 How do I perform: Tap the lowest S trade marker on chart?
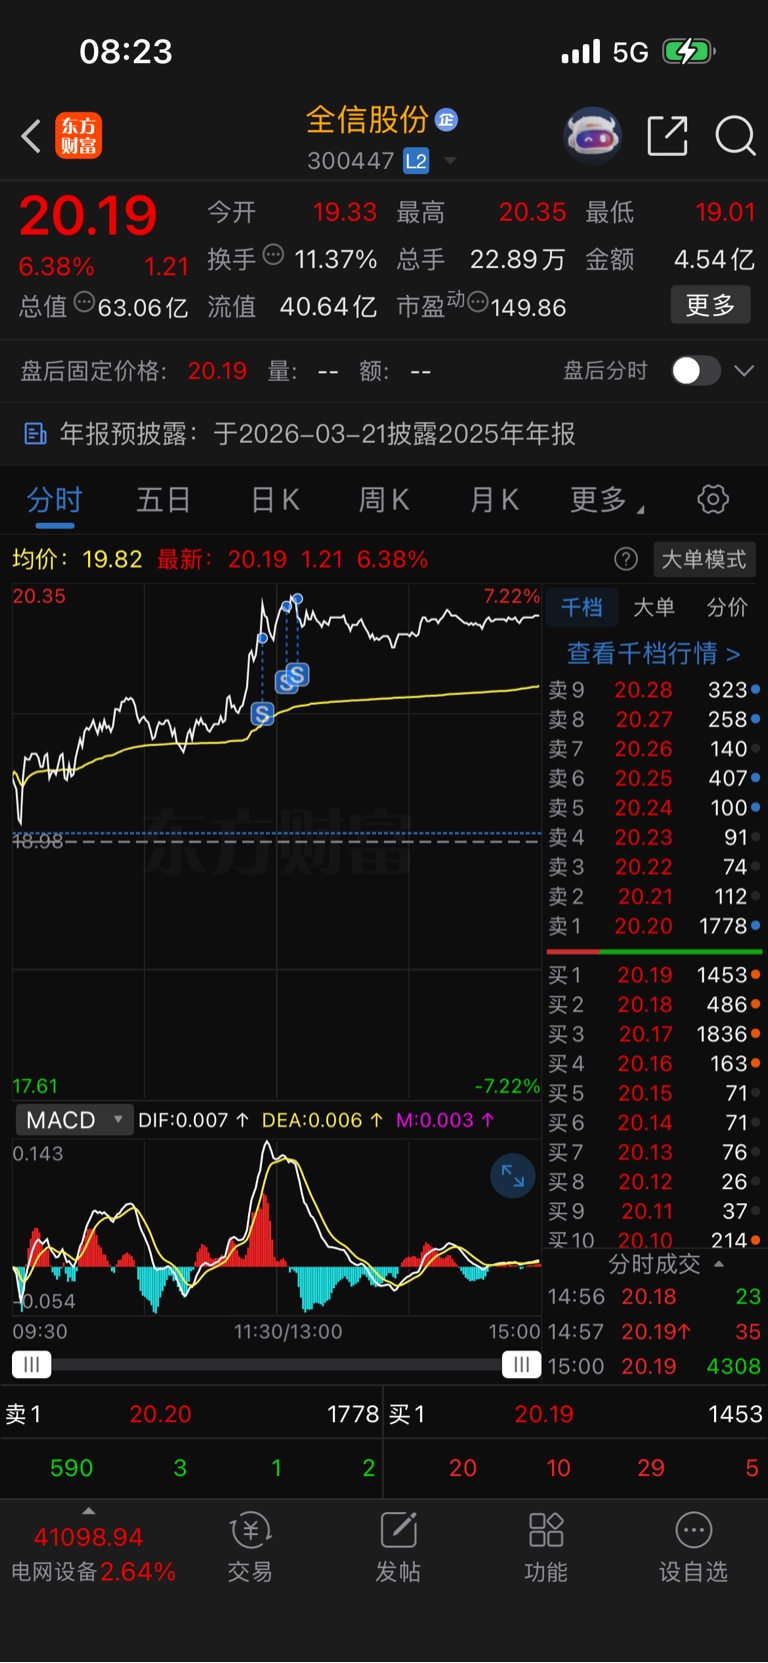coord(262,713)
